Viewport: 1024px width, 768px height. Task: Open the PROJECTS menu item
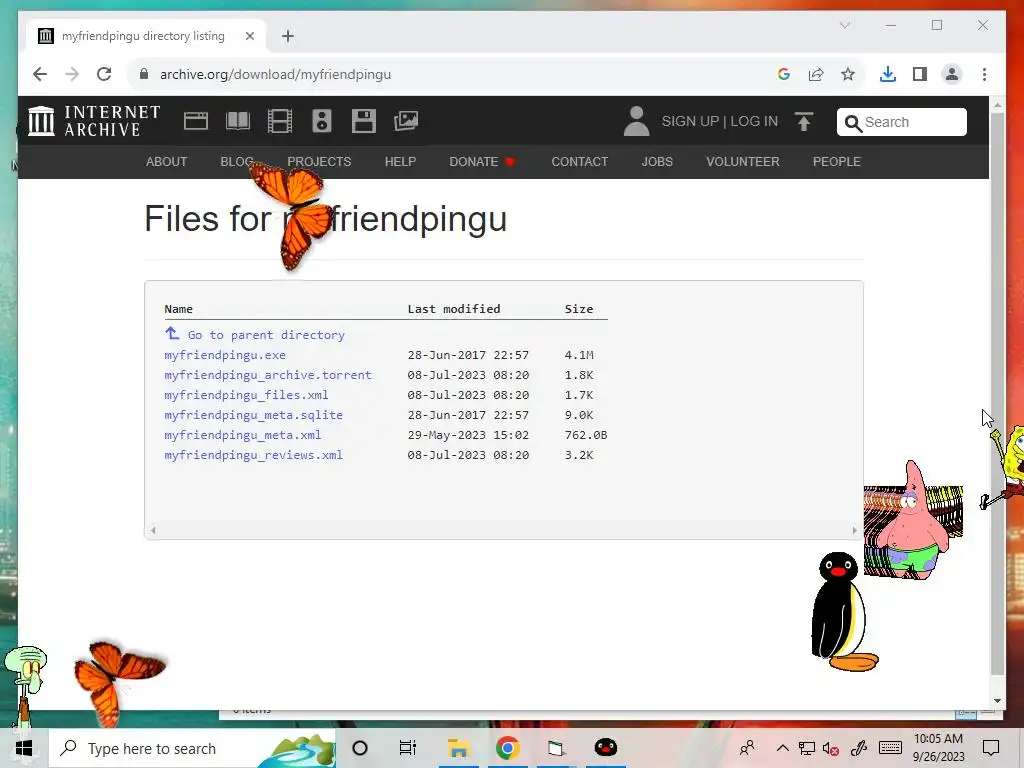coord(319,161)
